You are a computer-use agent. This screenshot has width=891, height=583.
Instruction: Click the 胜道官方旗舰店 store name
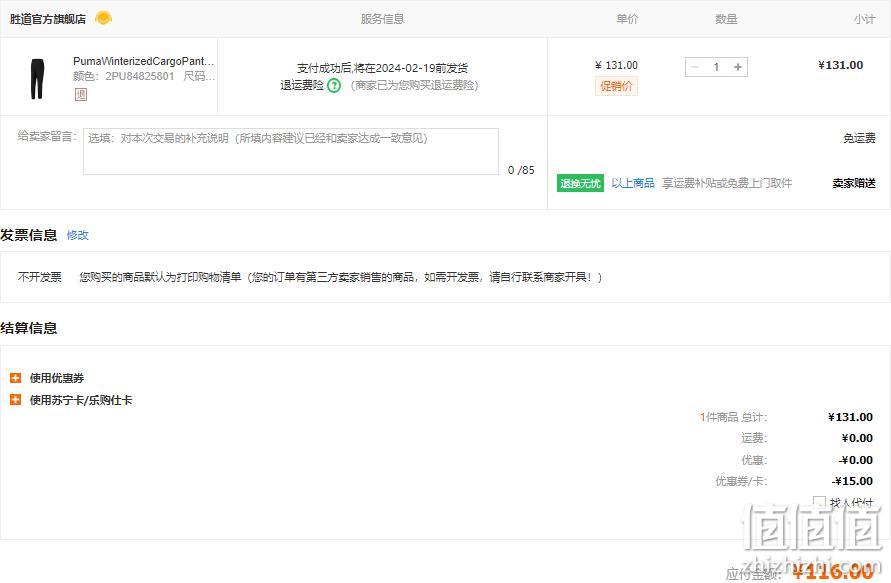48,19
